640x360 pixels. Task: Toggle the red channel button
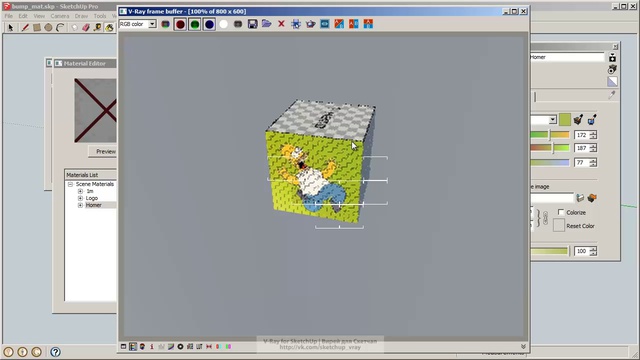point(180,24)
